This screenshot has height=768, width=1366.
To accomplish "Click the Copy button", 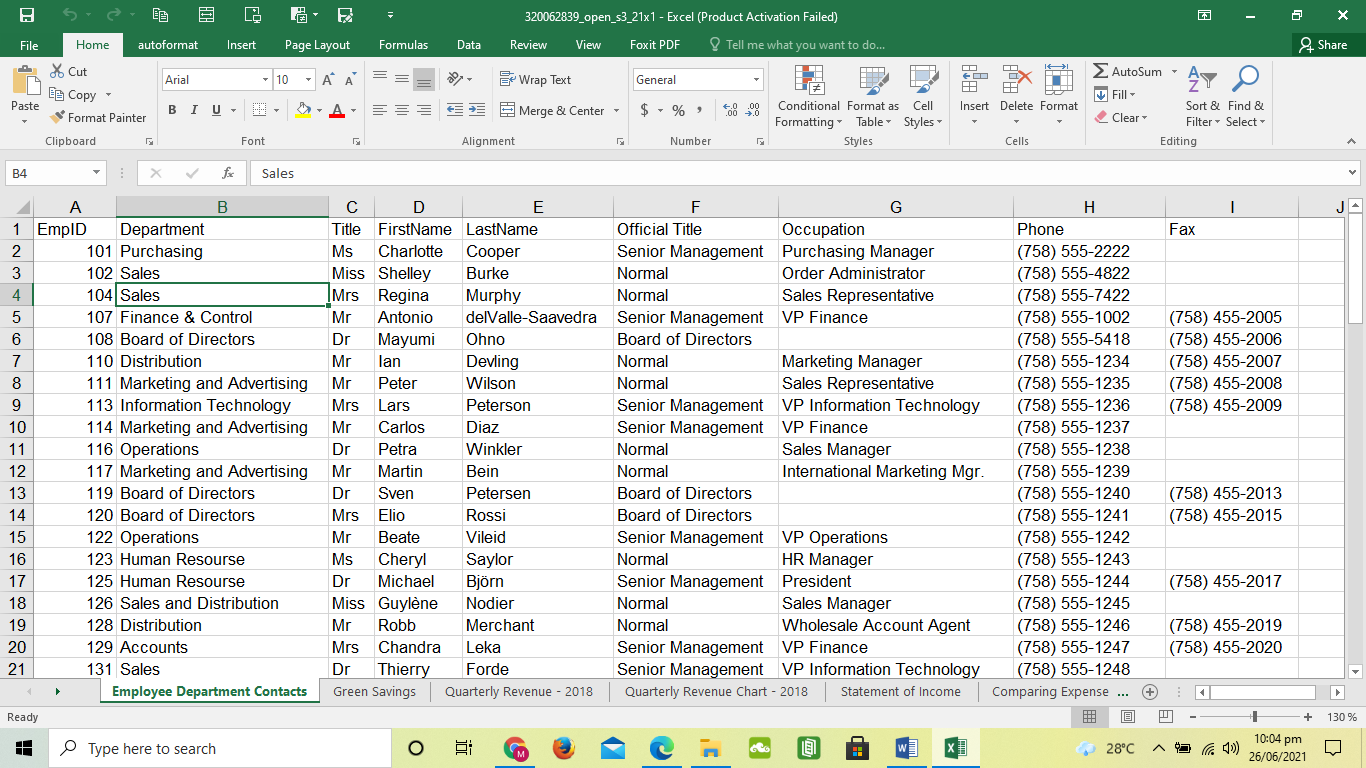I will [74, 95].
